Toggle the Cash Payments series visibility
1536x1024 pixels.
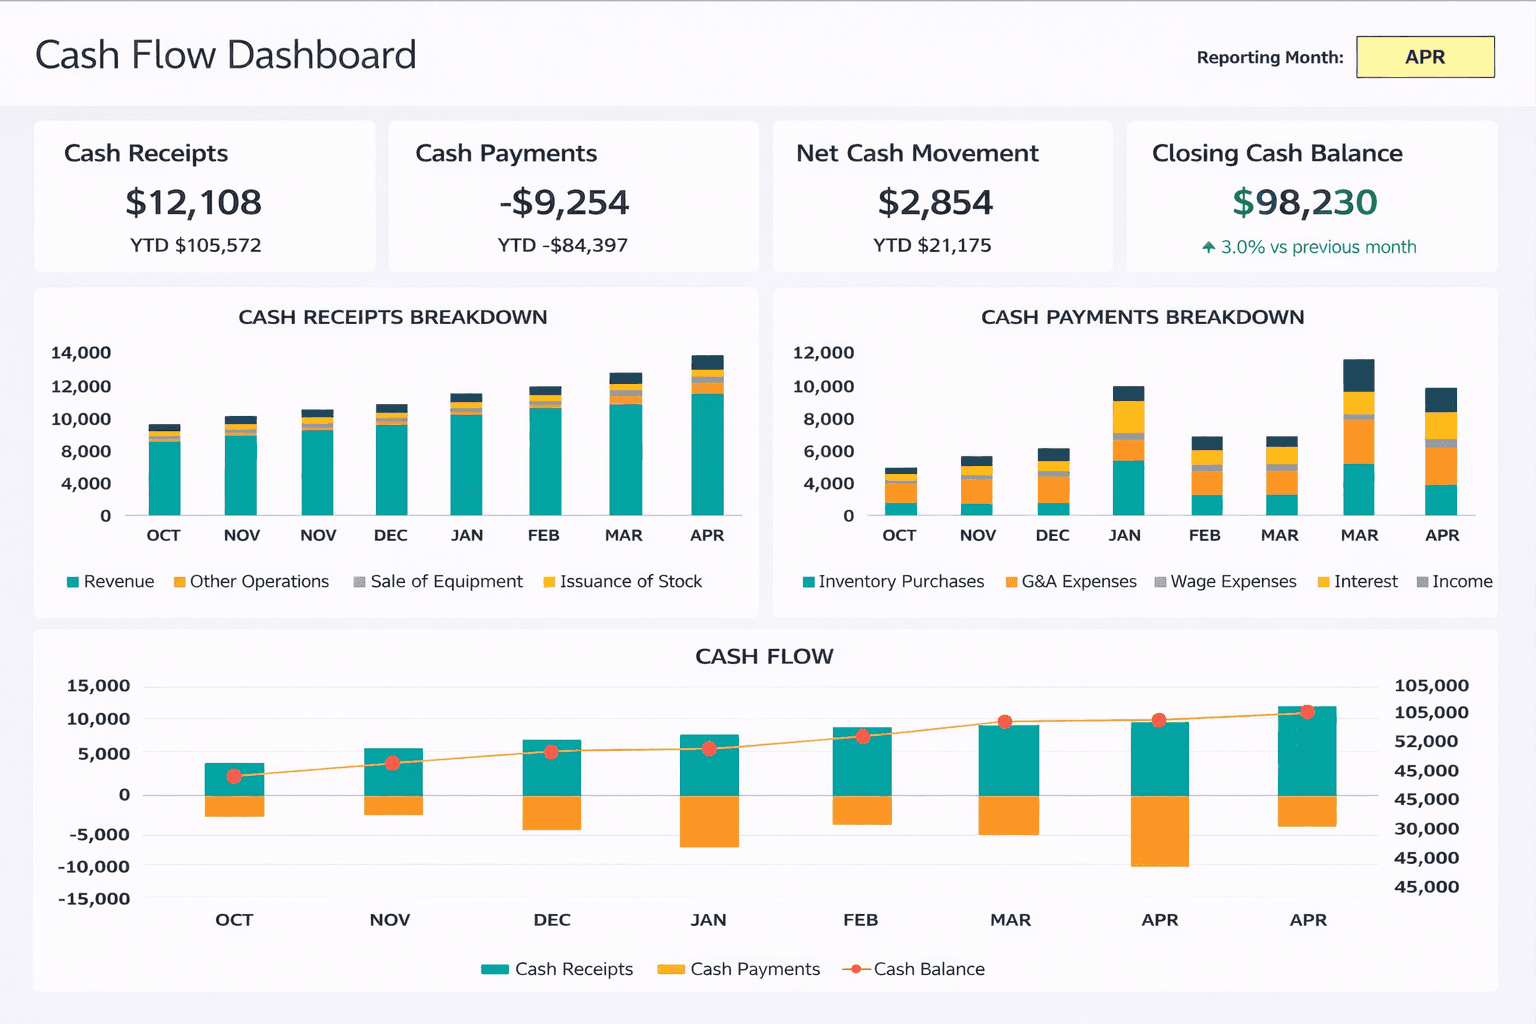click(x=669, y=969)
